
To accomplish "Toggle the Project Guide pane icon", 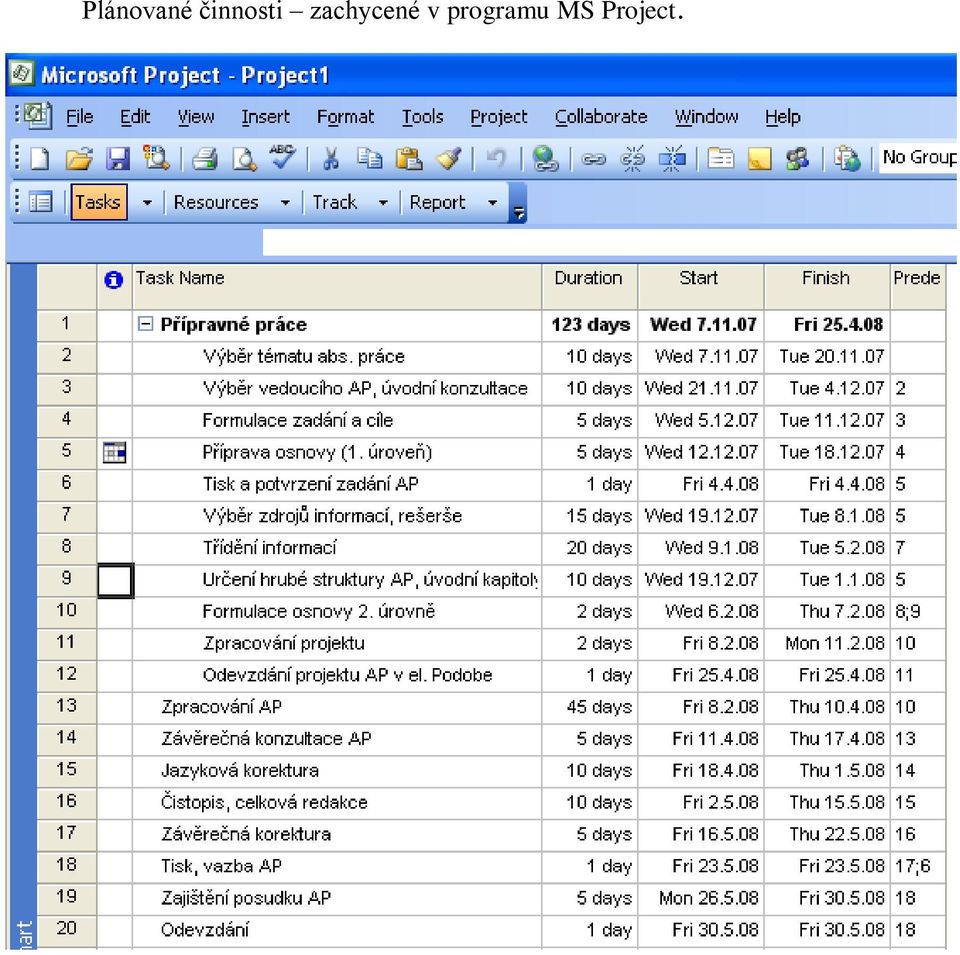I will [x=40, y=202].
